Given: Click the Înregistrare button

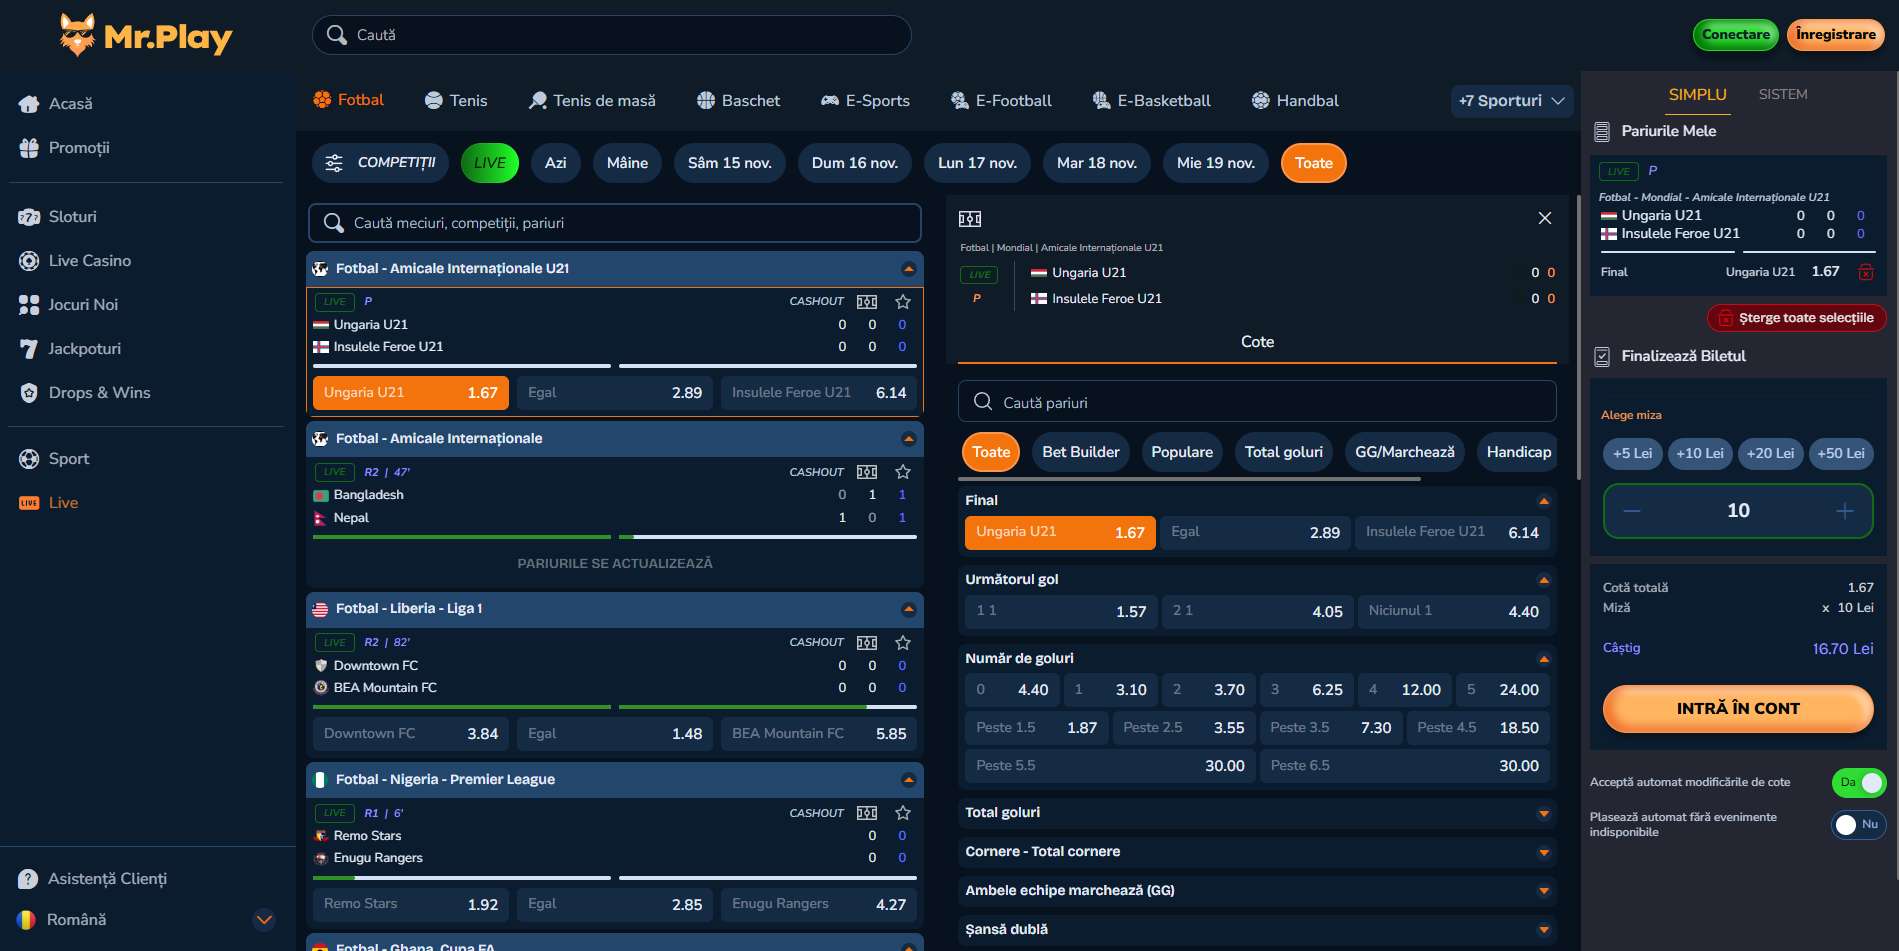Looking at the screenshot, I should (x=1835, y=35).
